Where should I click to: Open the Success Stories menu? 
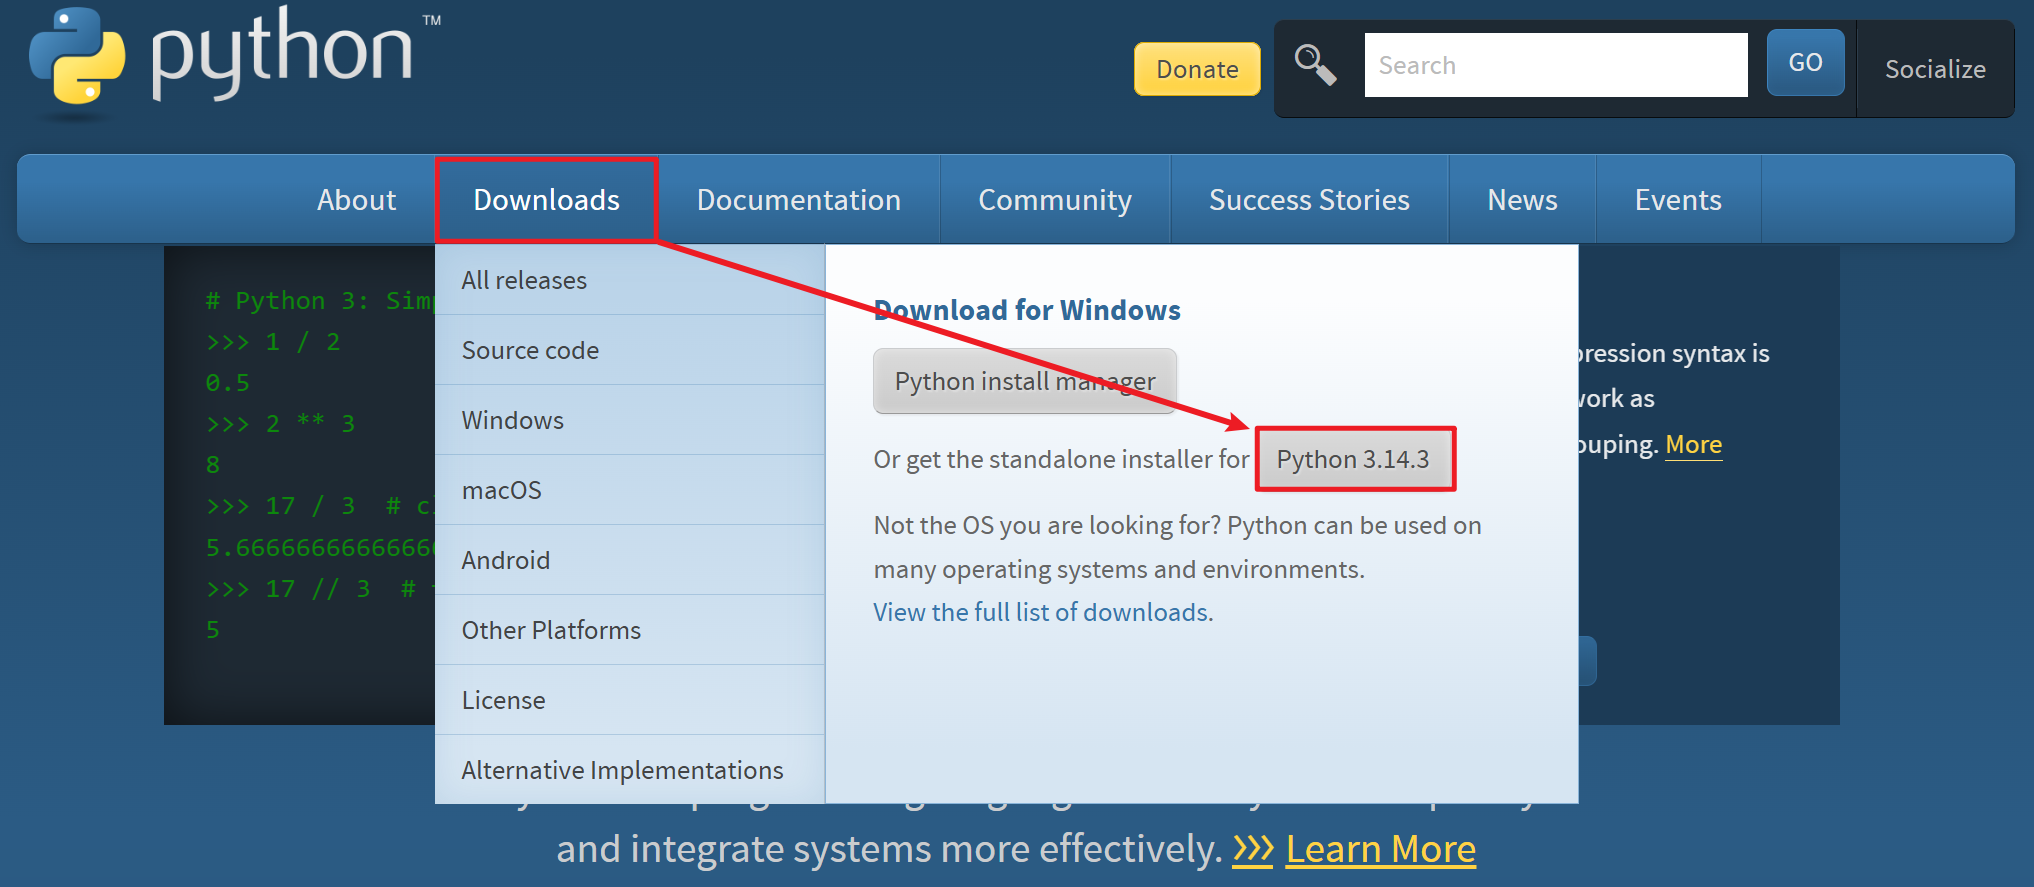click(x=1309, y=200)
